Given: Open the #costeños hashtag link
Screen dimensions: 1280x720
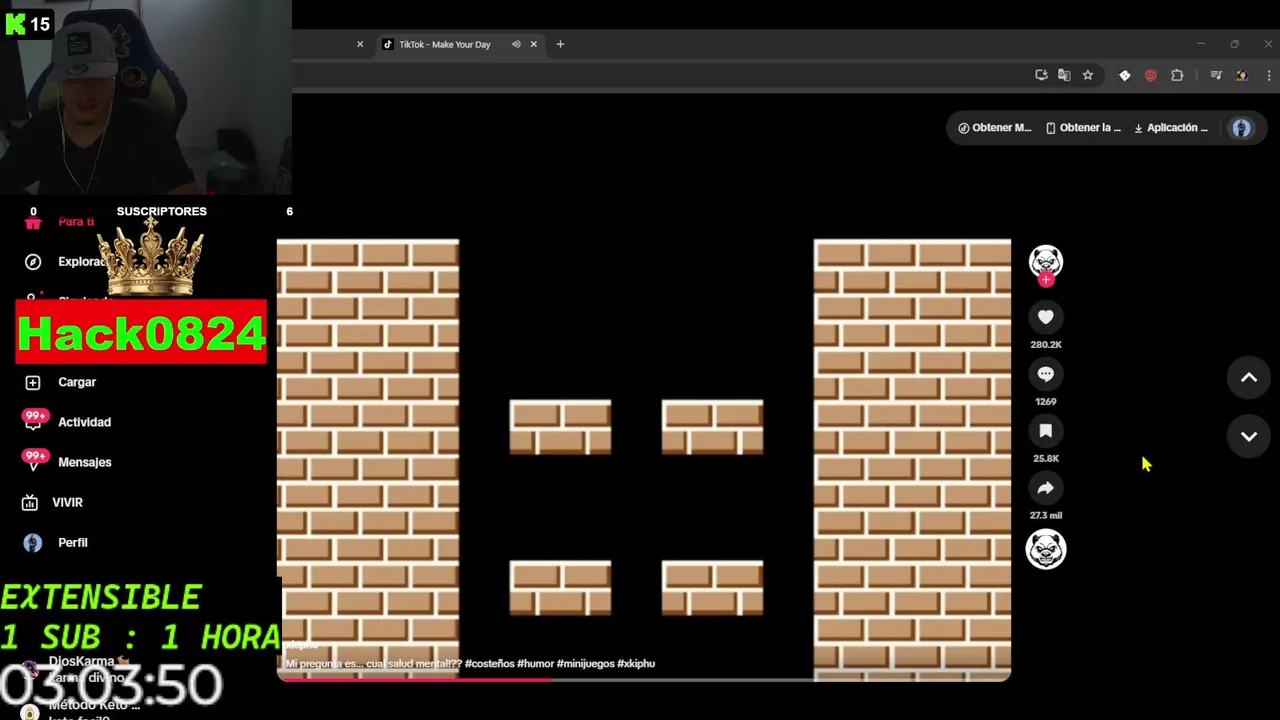Looking at the screenshot, I should [489, 663].
